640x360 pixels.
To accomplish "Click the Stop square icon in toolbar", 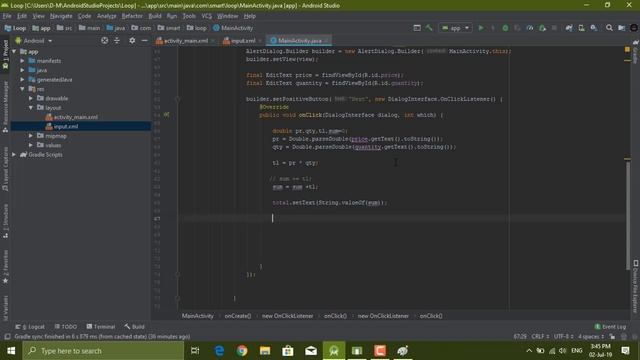I will (x=554, y=28).
